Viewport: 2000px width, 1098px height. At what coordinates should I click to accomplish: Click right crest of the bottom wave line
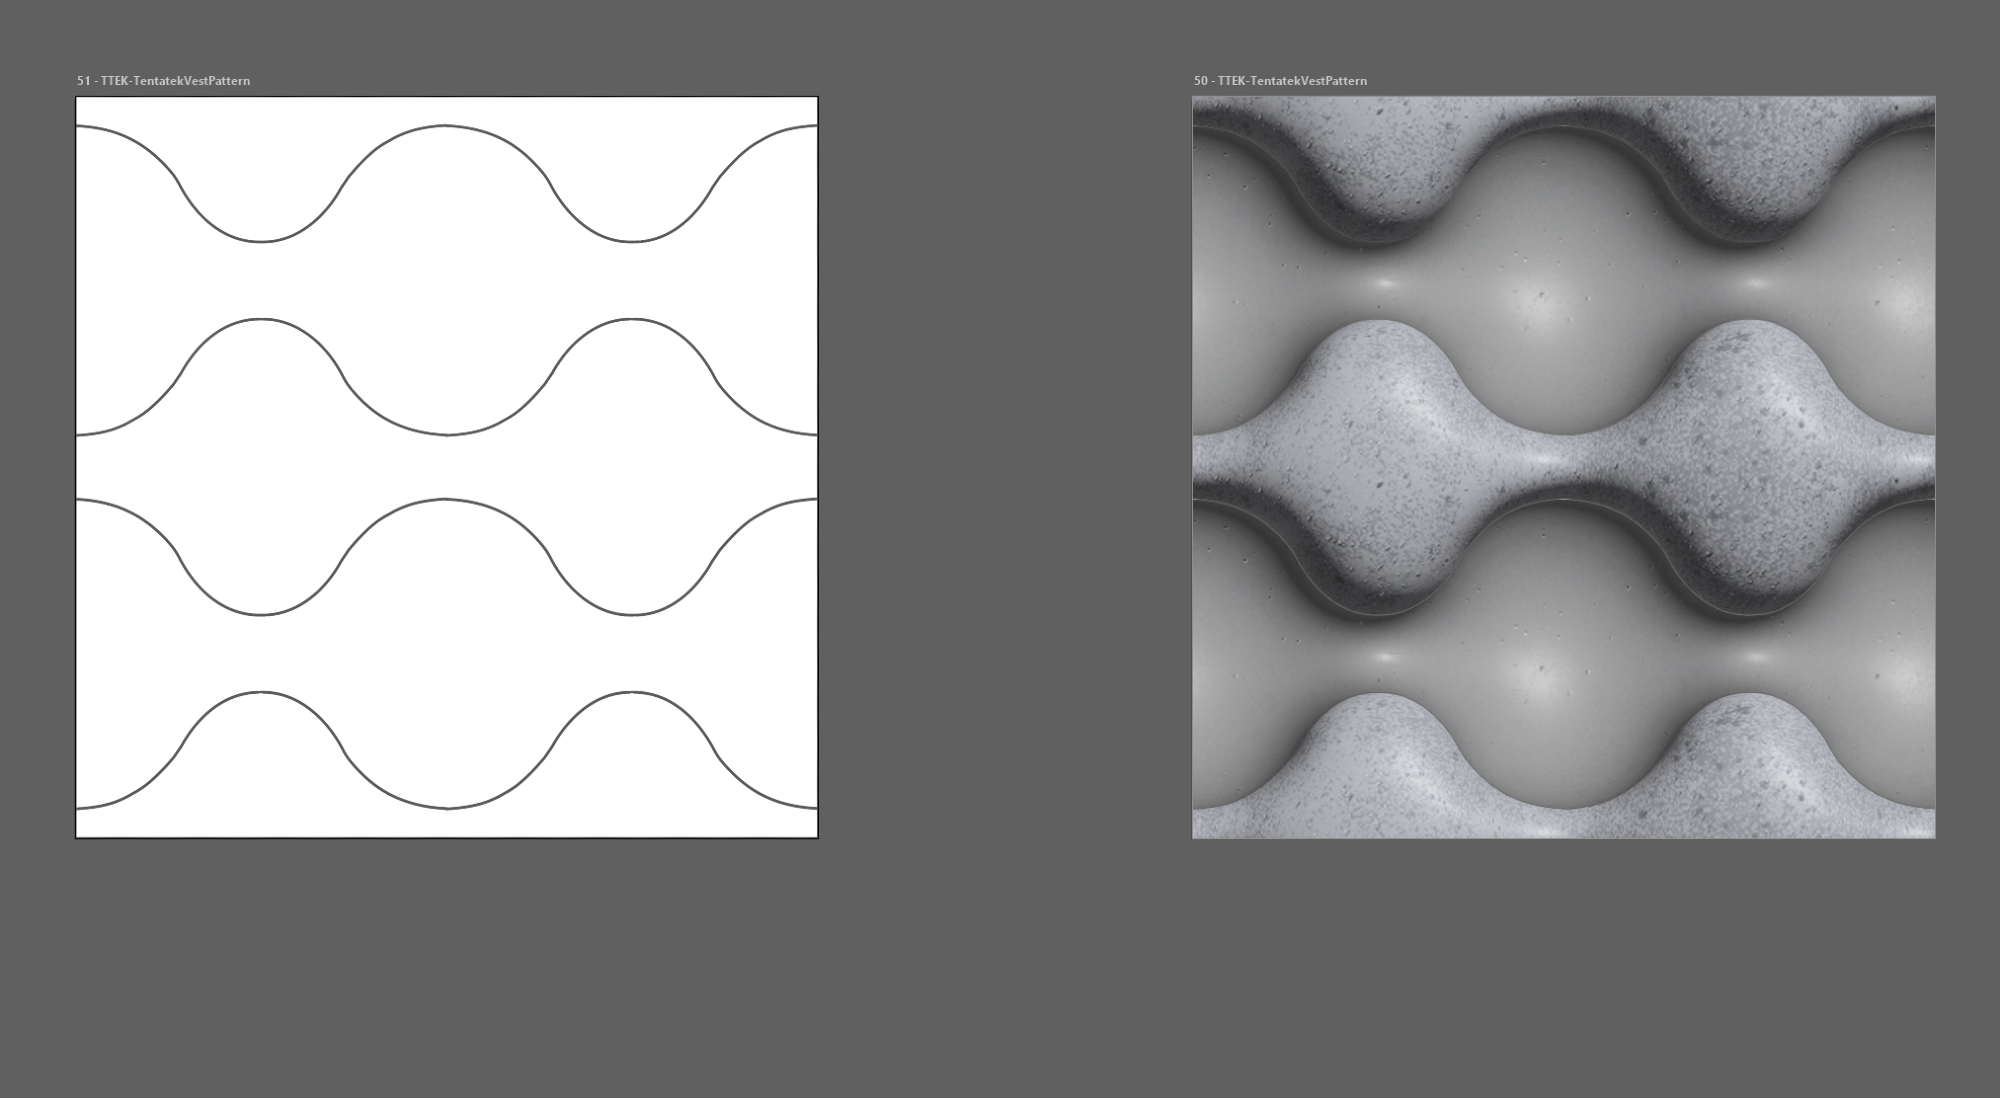tap(631, 692)
